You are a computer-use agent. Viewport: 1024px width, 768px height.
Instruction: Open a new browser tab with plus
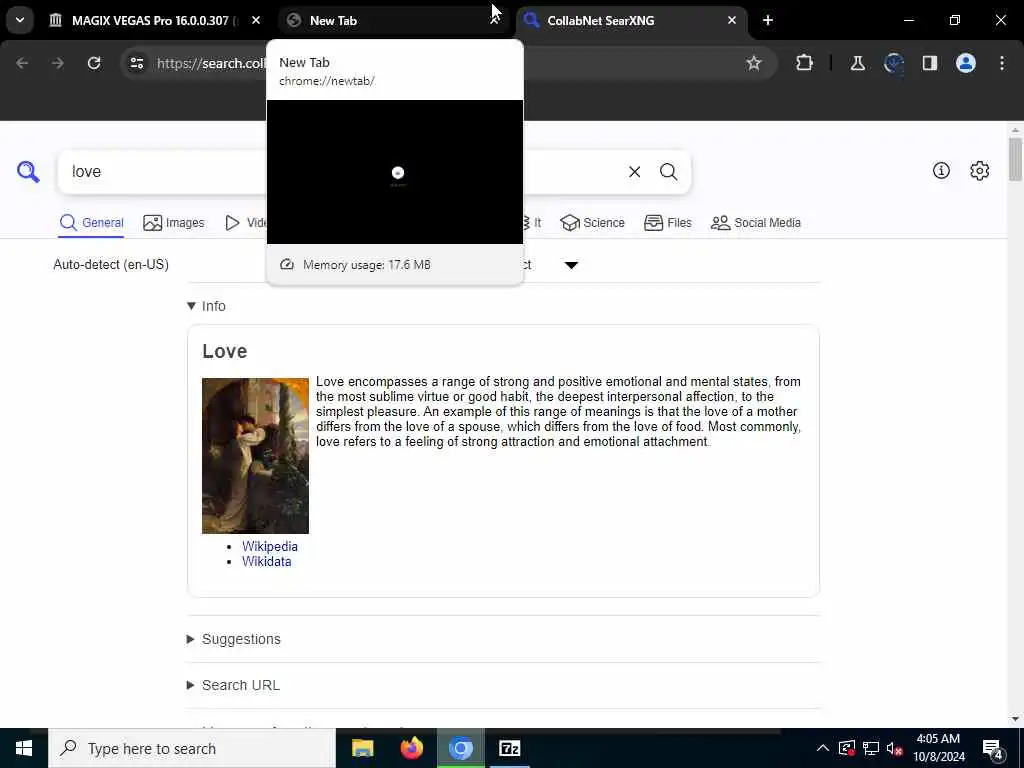(768, 21)
